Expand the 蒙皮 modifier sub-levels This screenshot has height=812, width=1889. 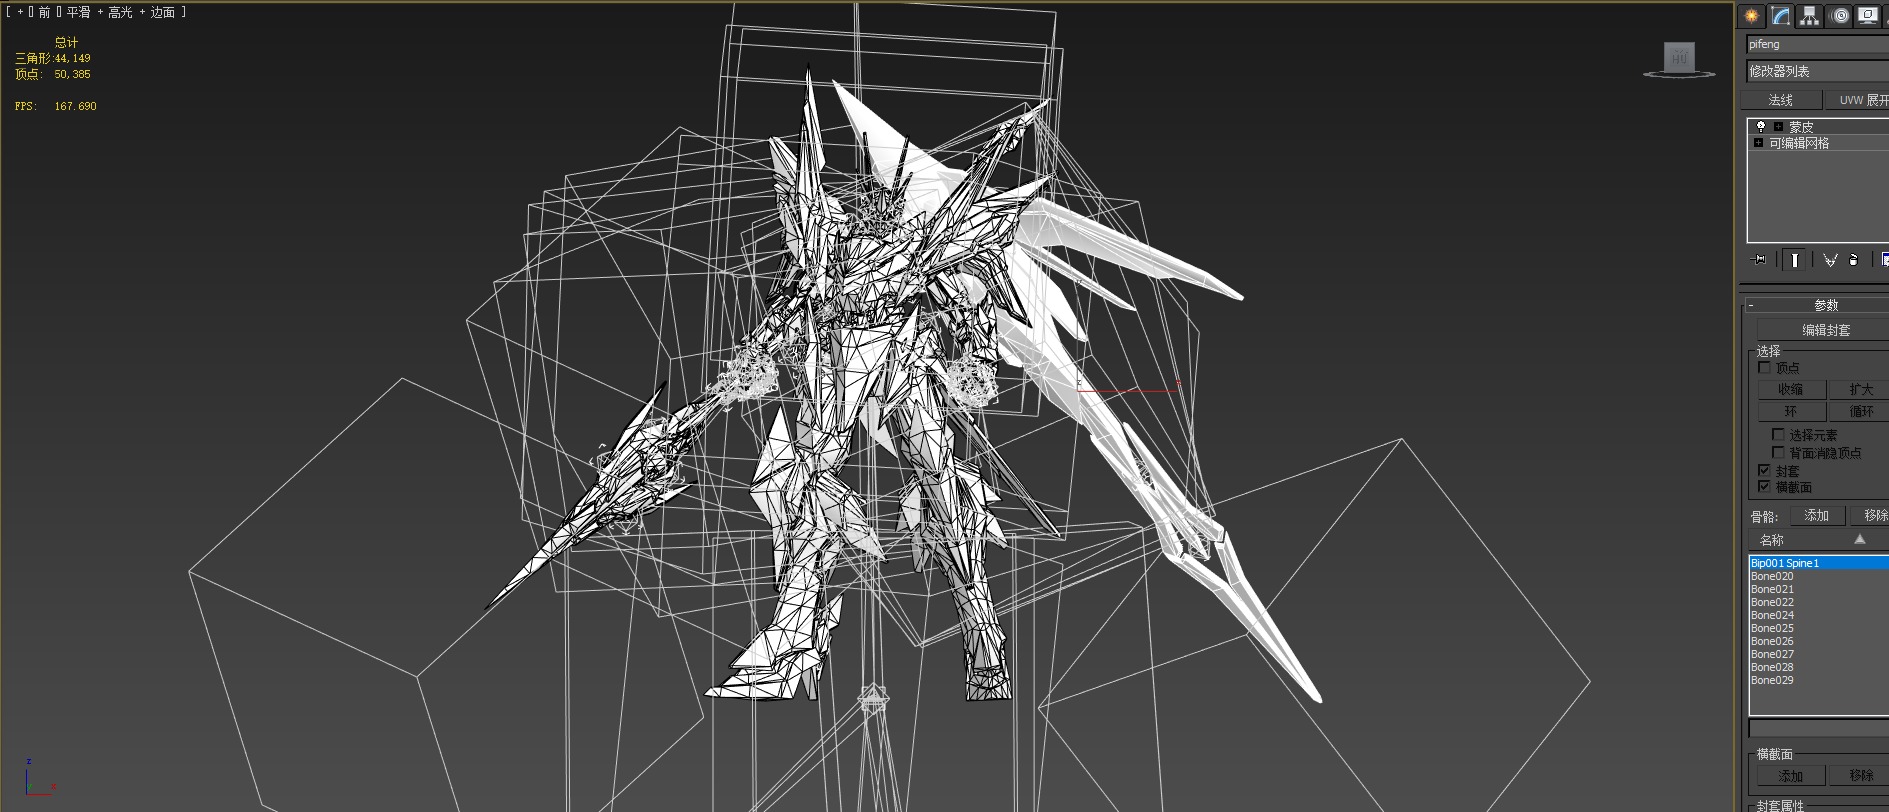click(x=1778, y=126)
